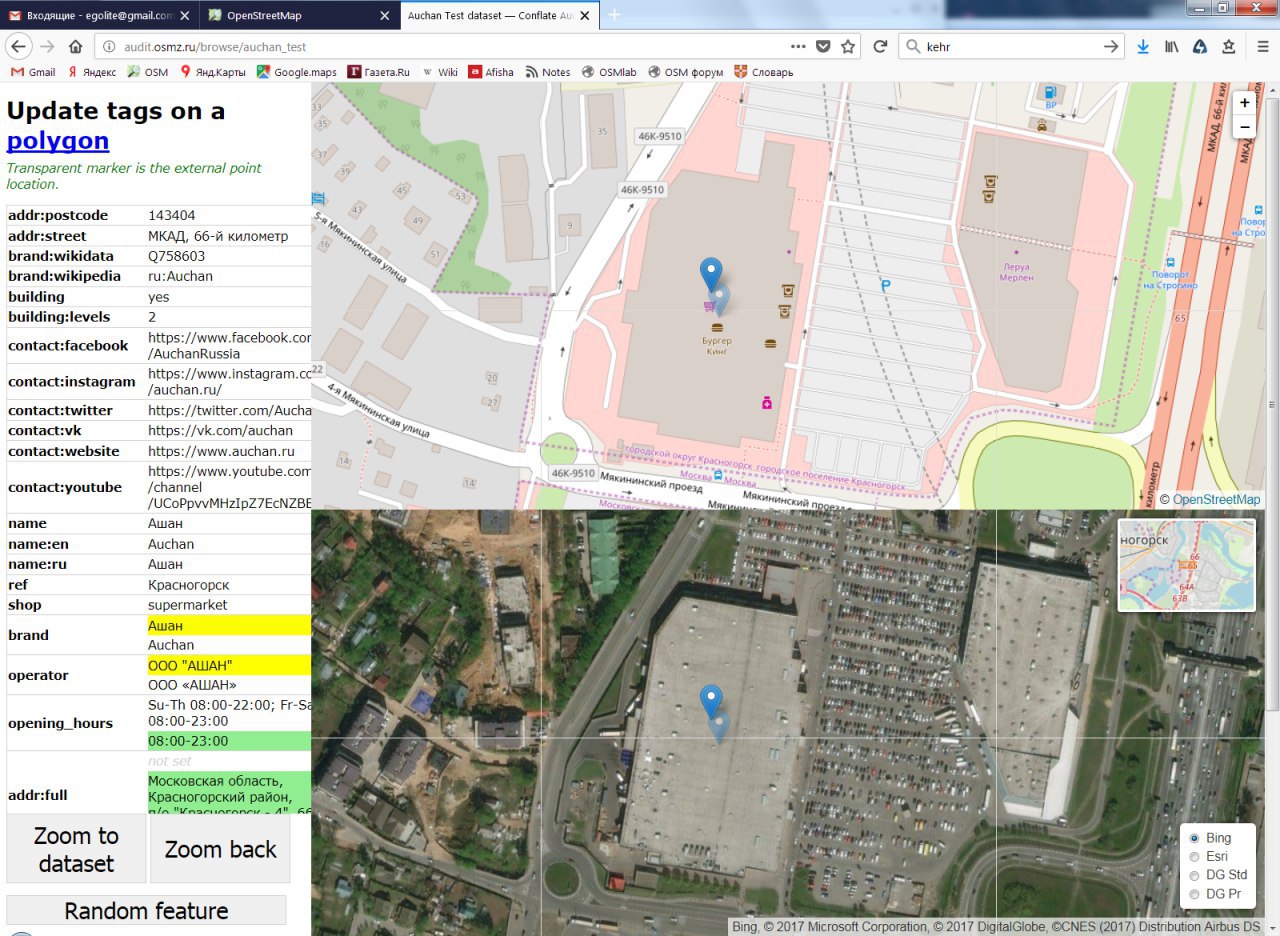The width and height of the screenshot is (1280, 936).
Task: Open the Wiki bookmark
Action: [x=440, y=72]
